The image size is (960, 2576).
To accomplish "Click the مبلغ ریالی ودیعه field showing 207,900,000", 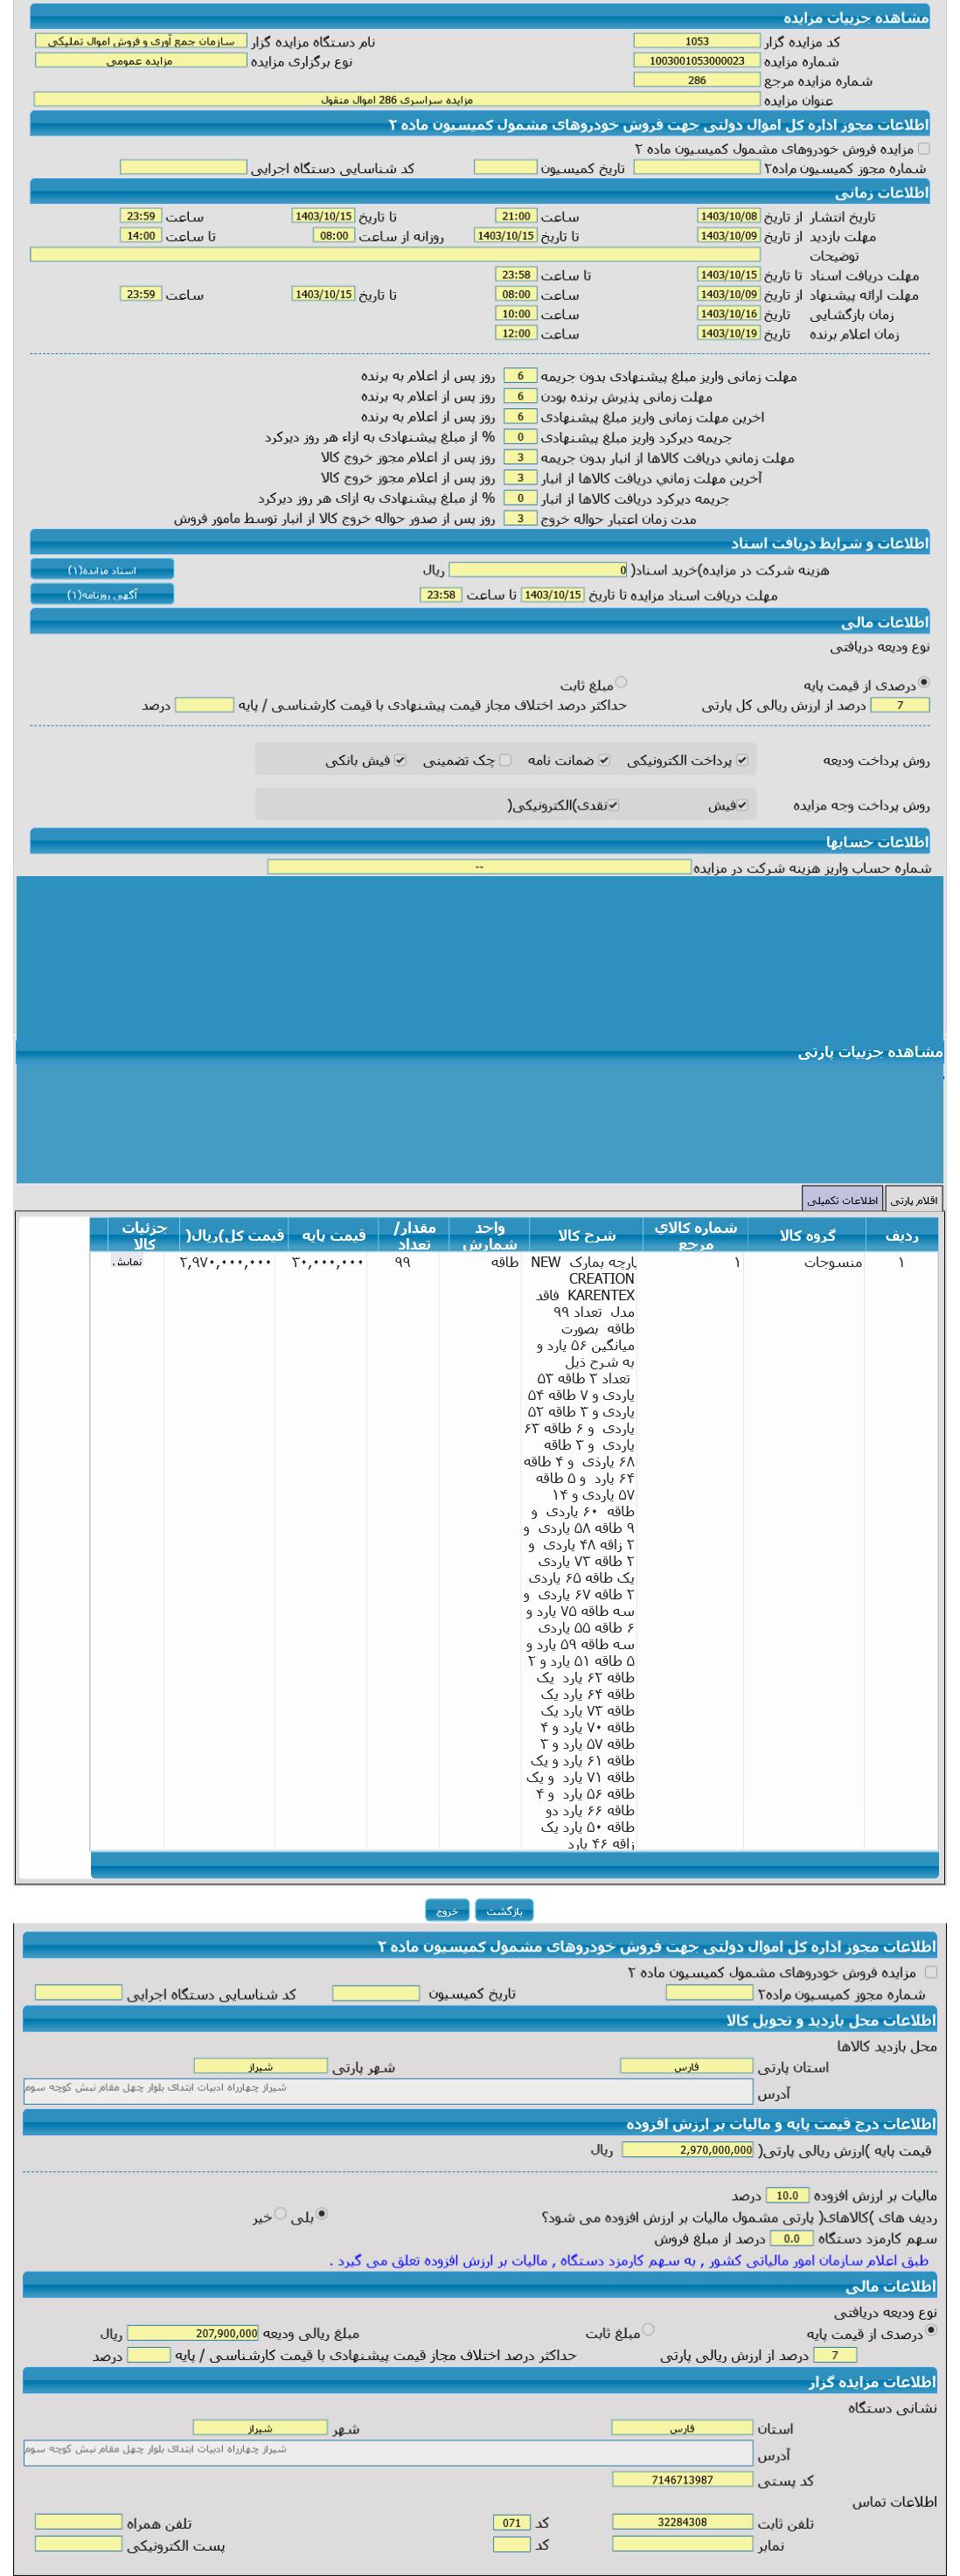I will click(x=192, y=2333).
